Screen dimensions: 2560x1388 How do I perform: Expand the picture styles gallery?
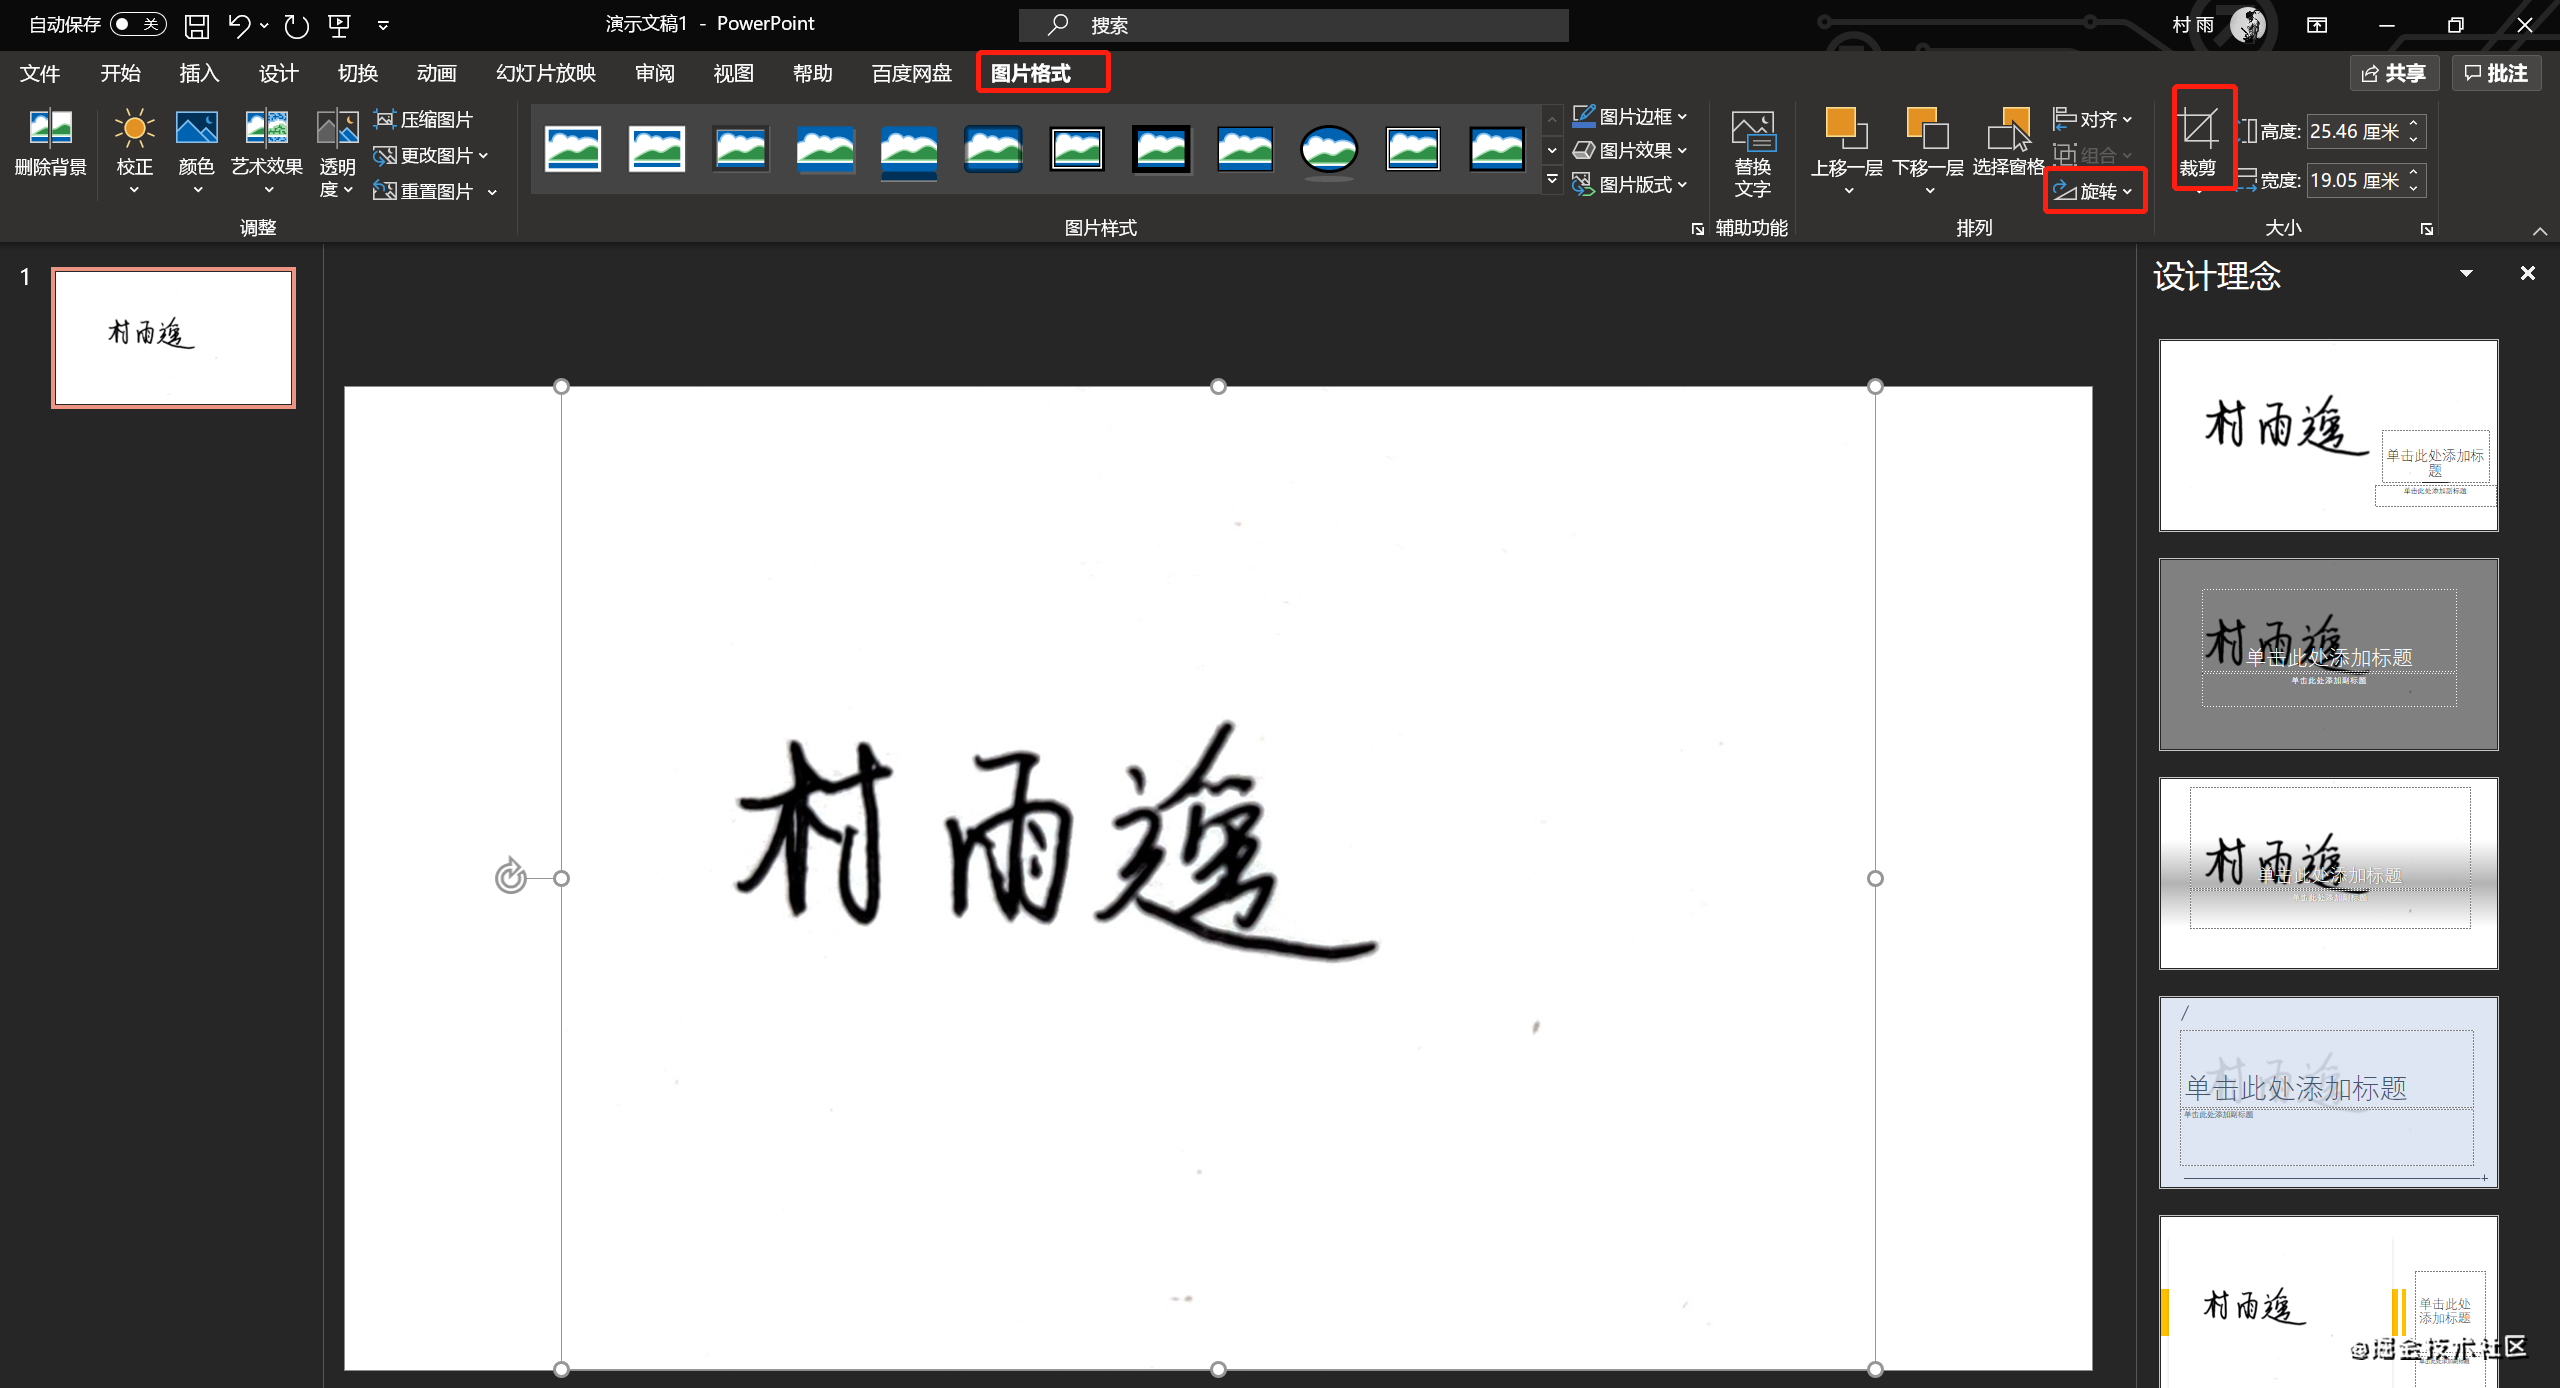(x=1551, y=180)
